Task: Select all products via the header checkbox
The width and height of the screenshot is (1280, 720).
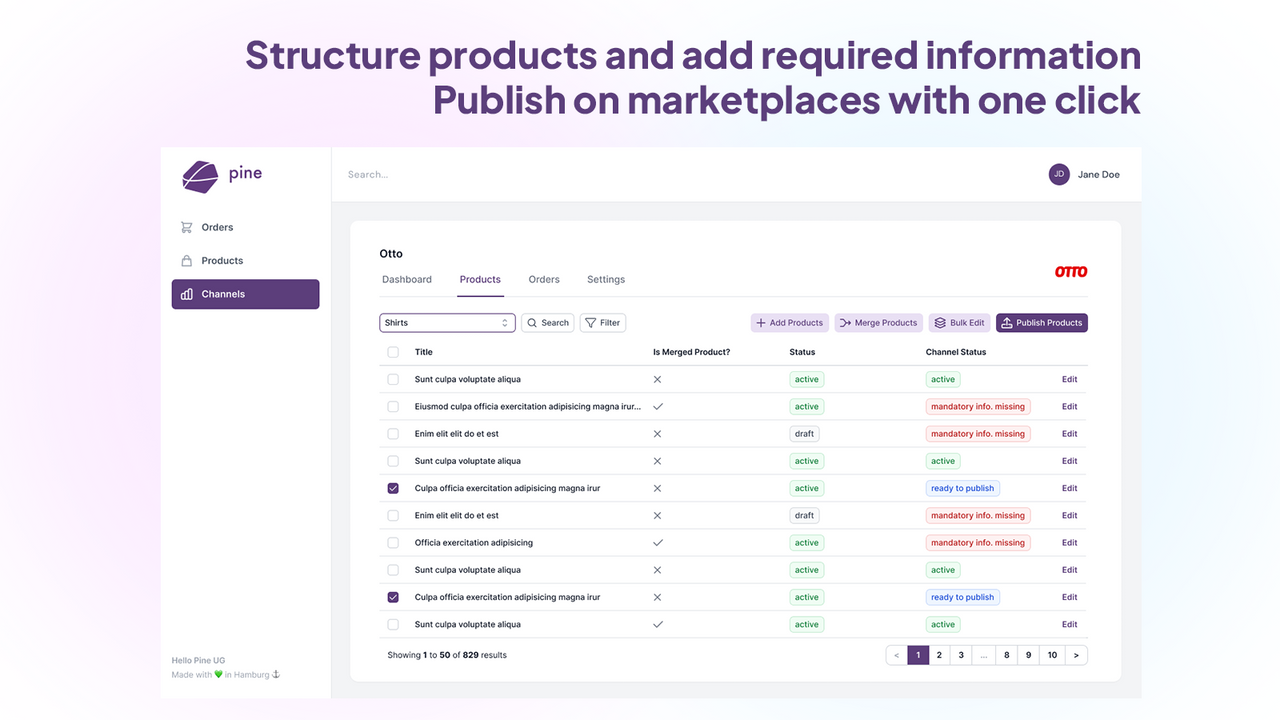Action: click(392, 352)
